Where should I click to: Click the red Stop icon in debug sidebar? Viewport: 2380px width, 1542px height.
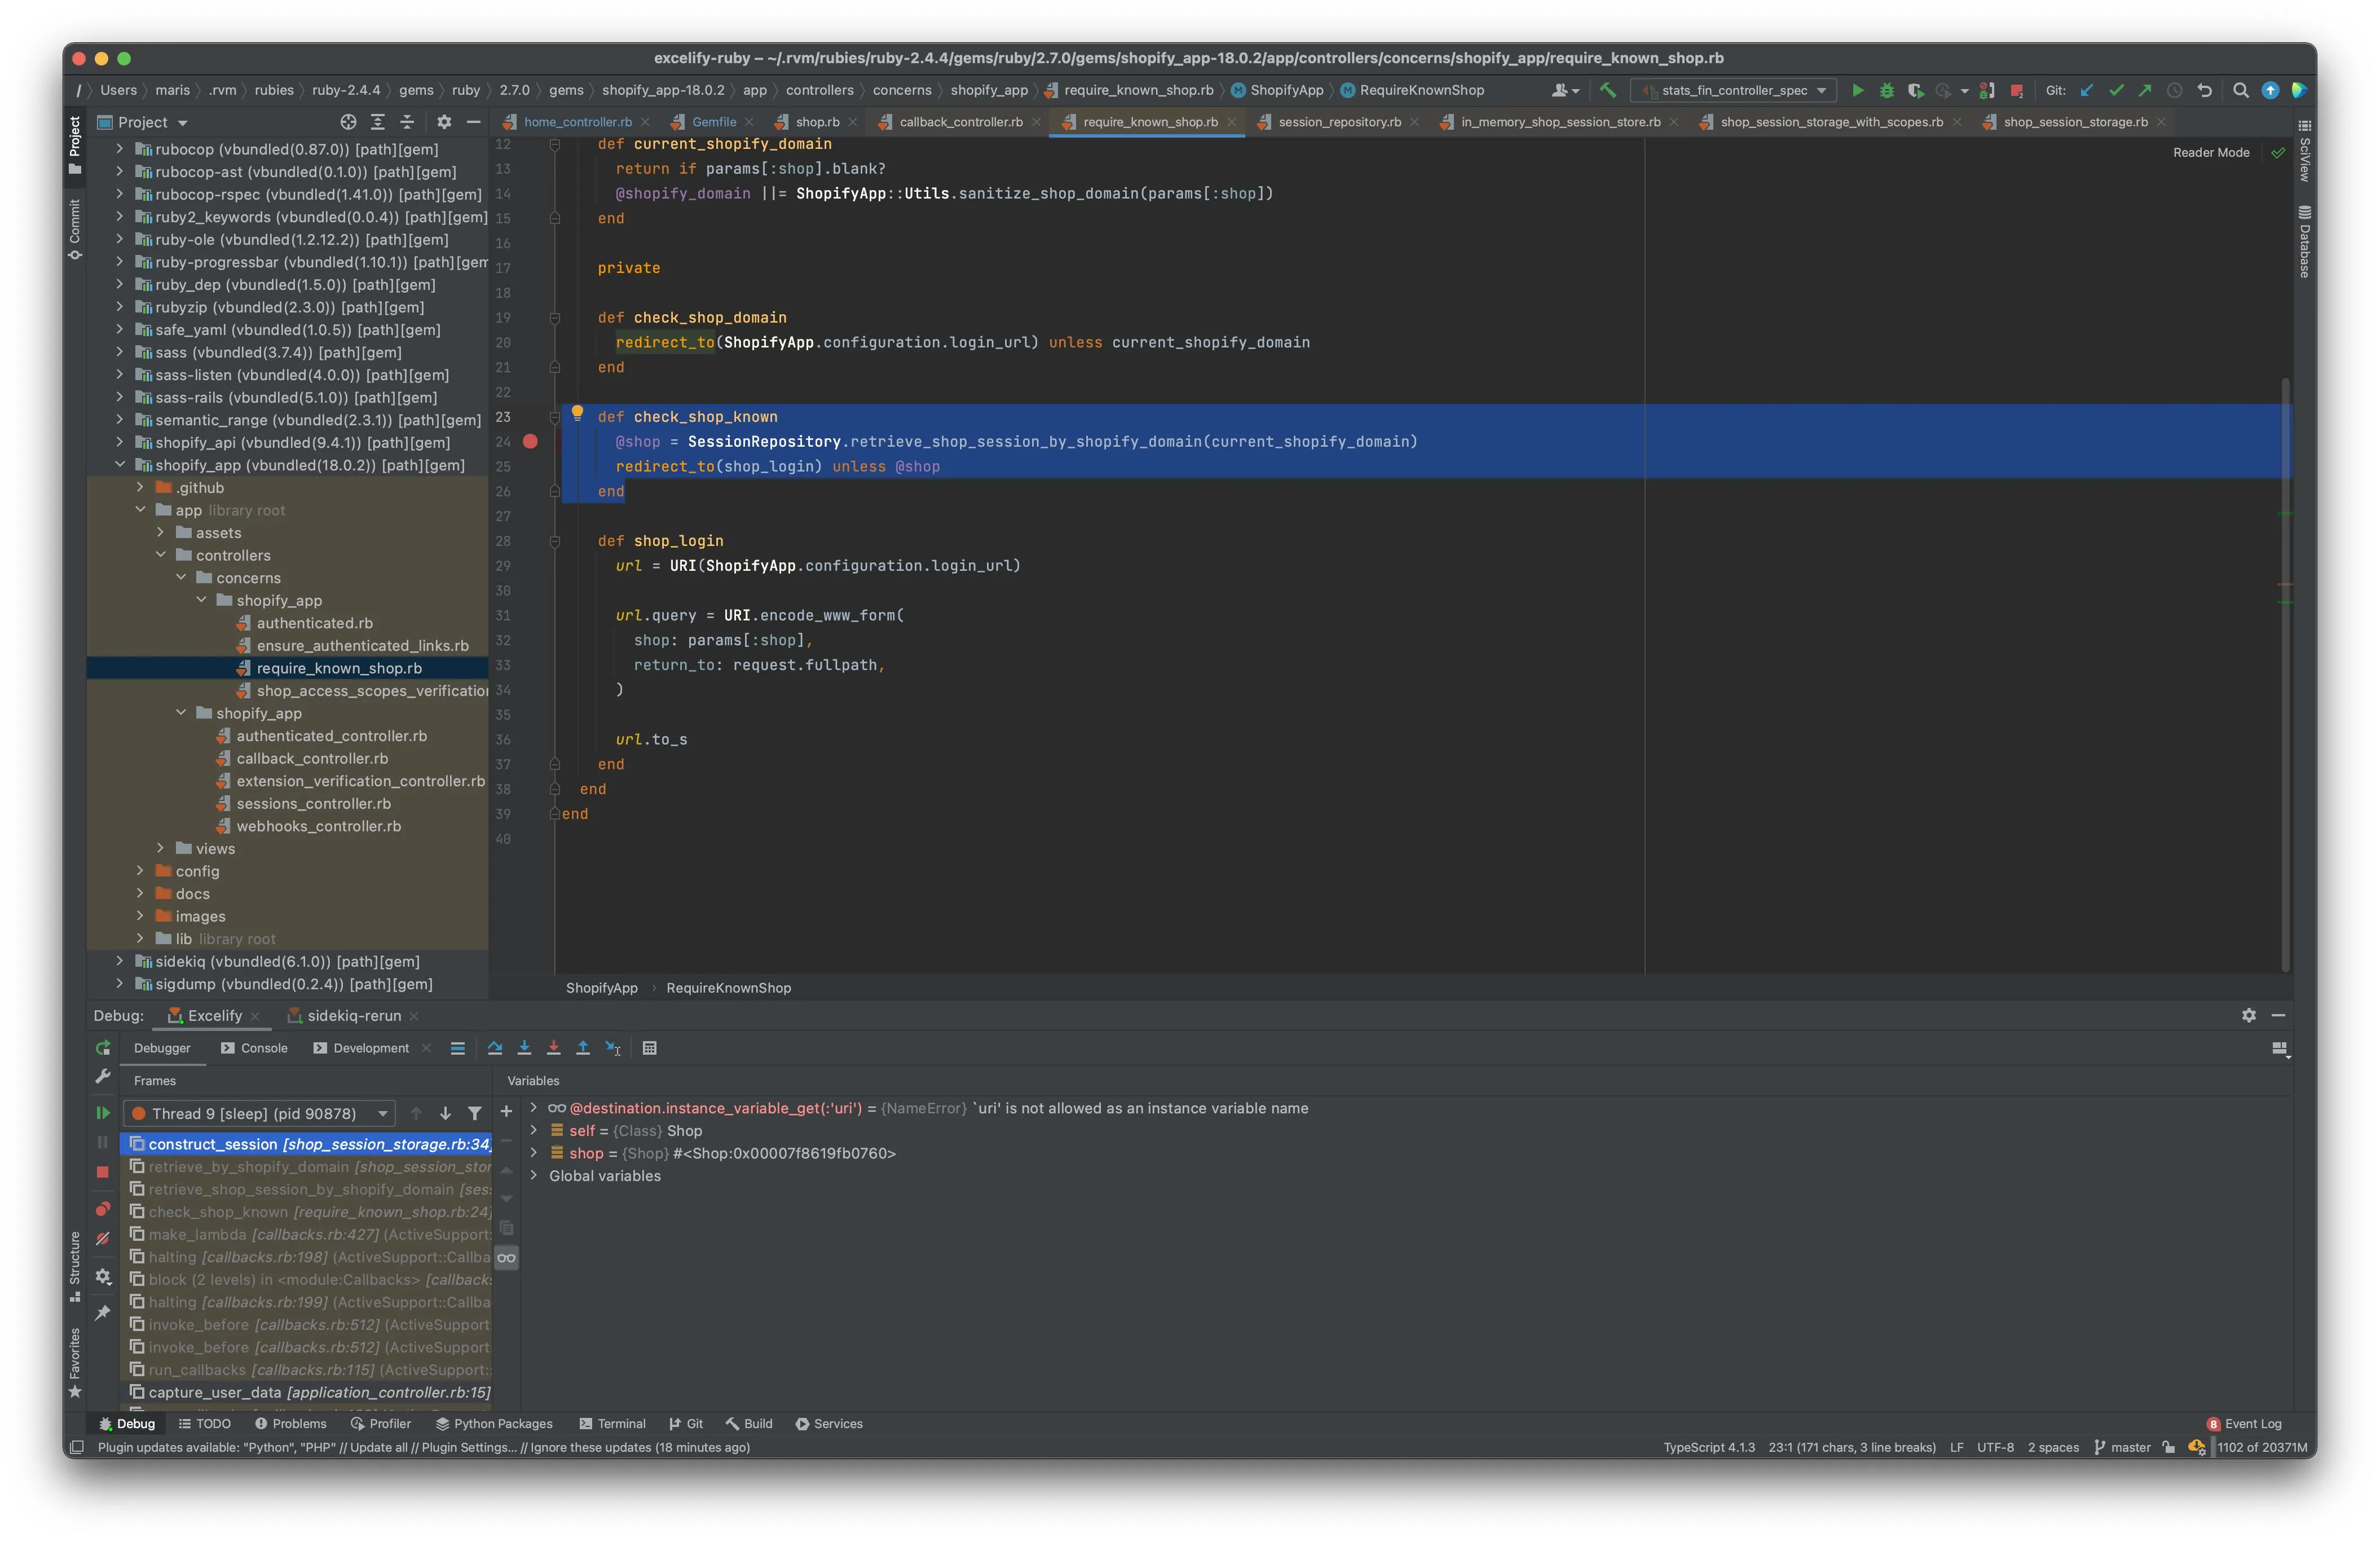pyautogui.click(x=102, y=1172)
